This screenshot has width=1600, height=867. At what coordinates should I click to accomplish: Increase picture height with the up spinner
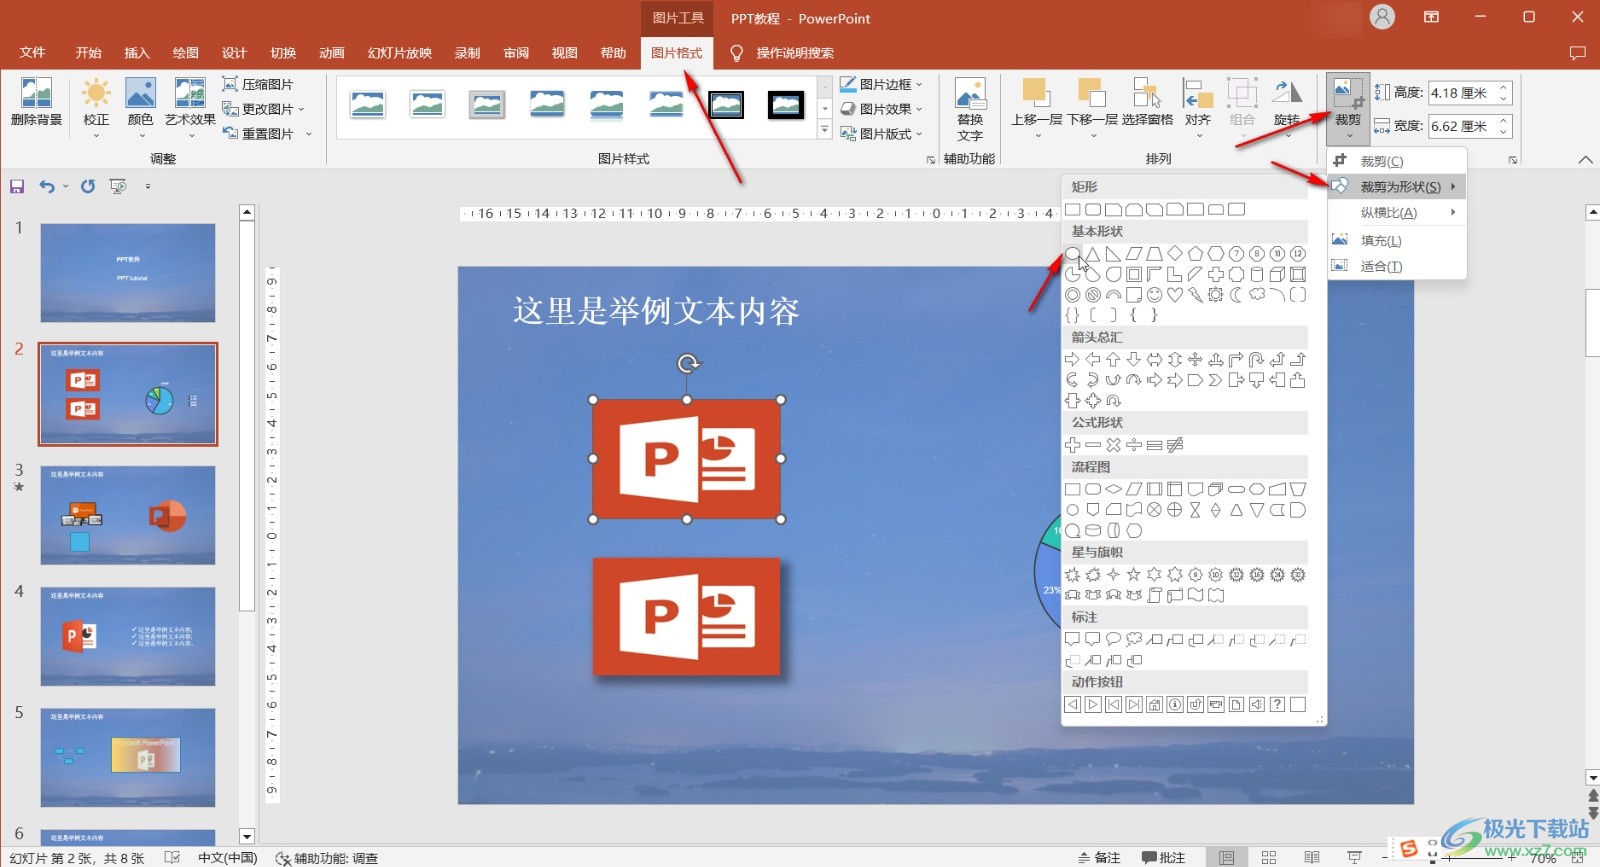(x=1503, y=88)
